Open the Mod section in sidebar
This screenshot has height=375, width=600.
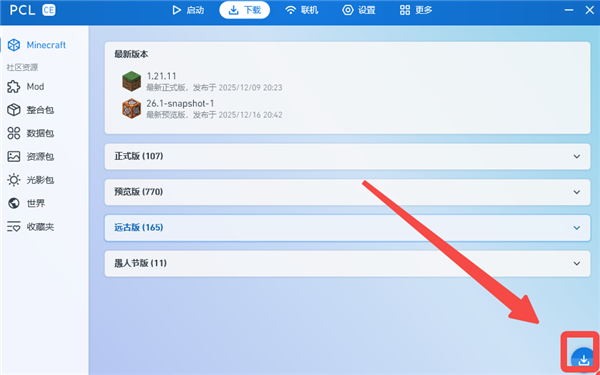[44, 87]
